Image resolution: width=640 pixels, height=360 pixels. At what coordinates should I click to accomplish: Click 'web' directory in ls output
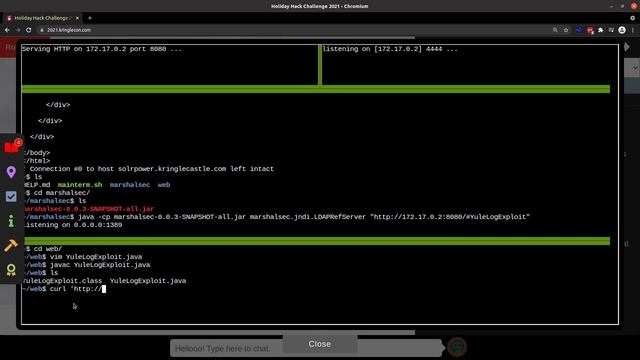click(164, 184)
